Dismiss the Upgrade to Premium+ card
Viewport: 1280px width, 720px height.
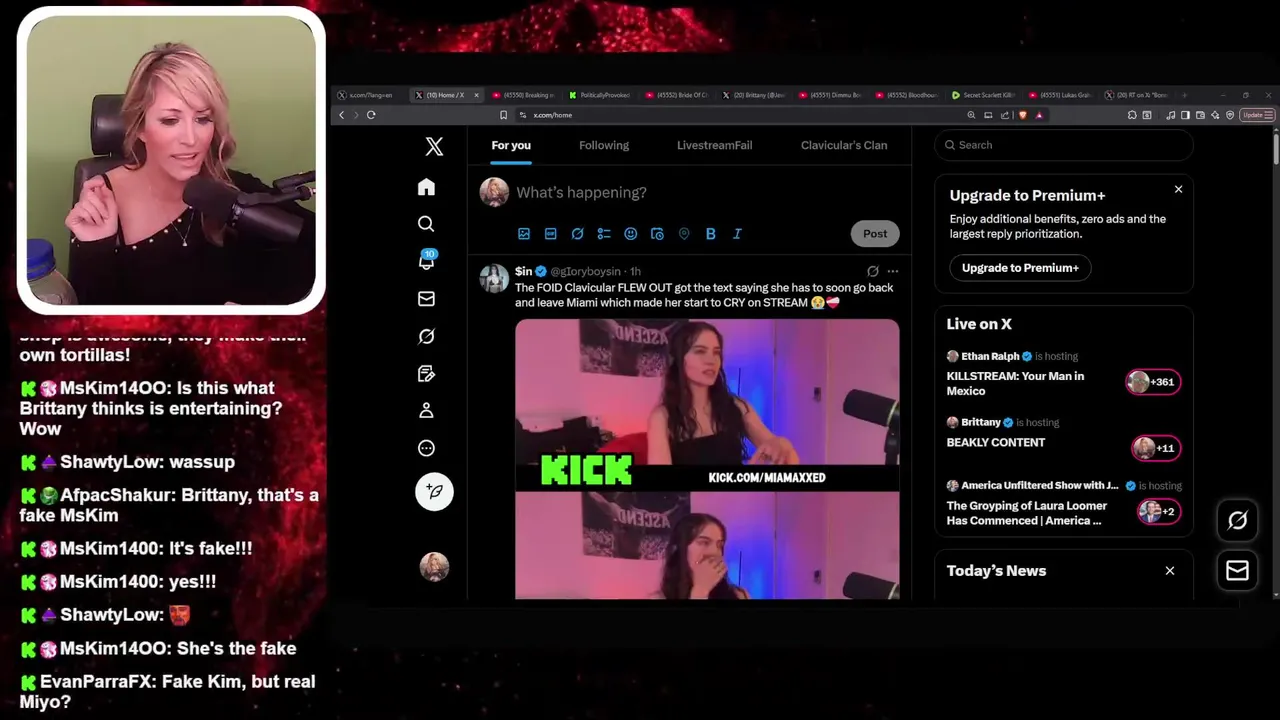click(1178, 189)
